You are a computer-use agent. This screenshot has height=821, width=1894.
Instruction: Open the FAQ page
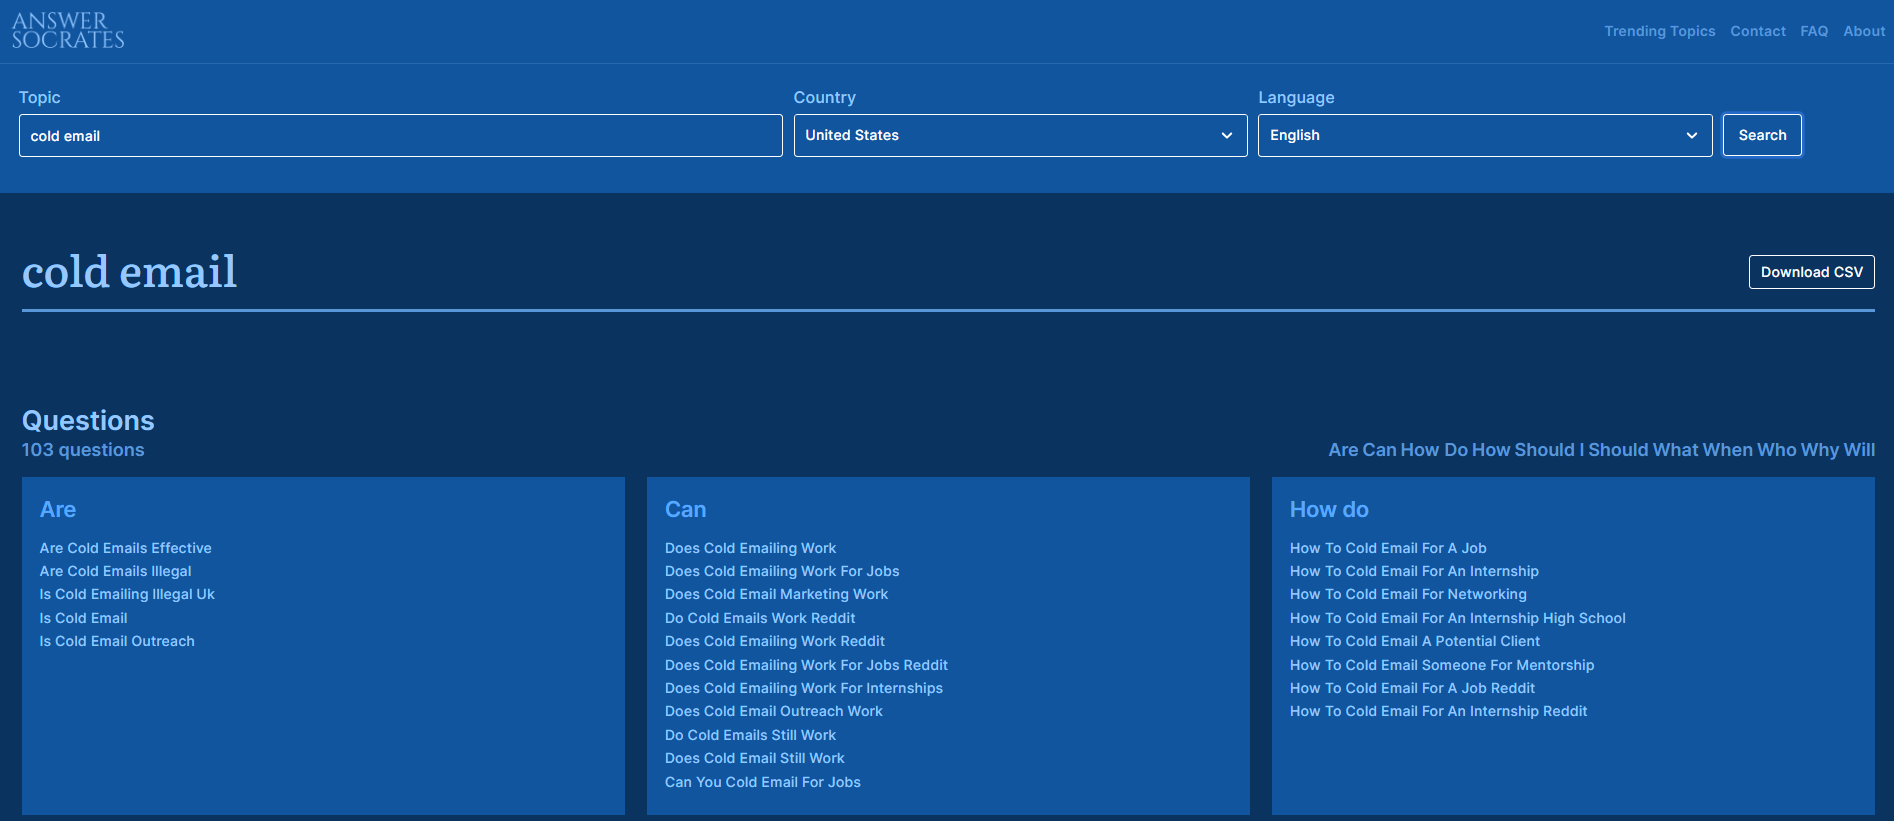point(1813,31)
